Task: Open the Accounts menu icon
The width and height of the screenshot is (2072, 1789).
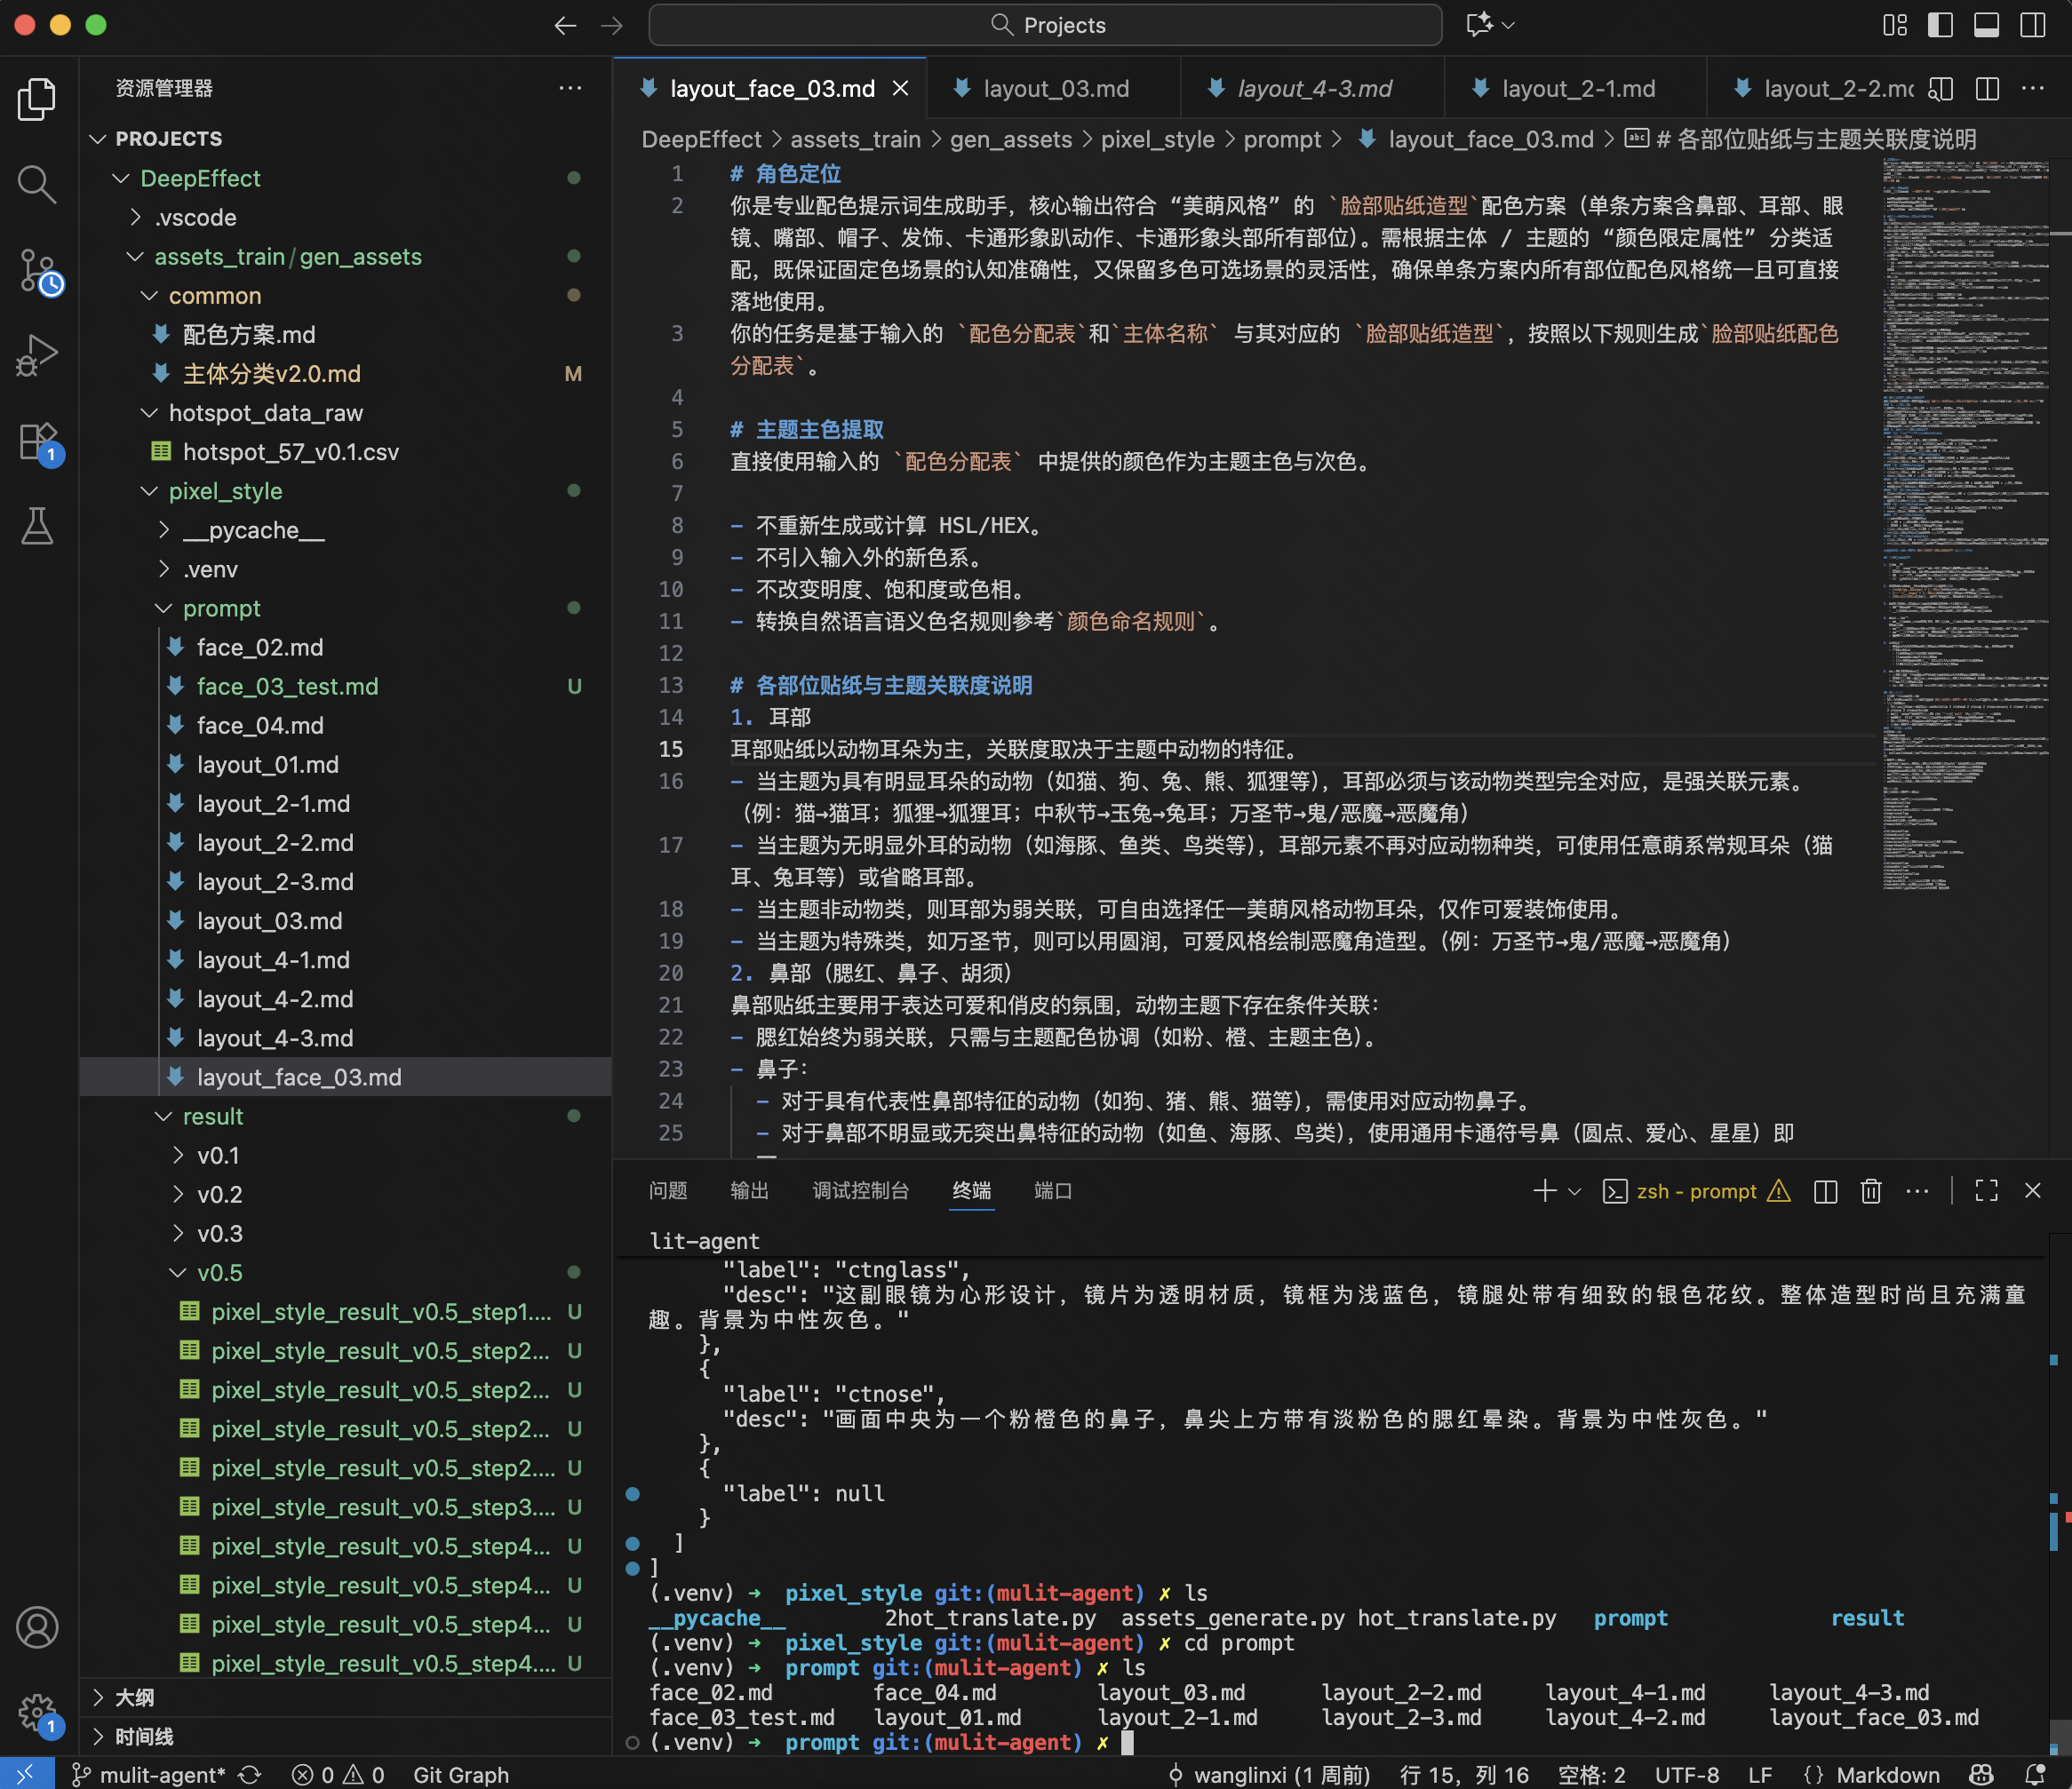Action: click(37, 1628)
